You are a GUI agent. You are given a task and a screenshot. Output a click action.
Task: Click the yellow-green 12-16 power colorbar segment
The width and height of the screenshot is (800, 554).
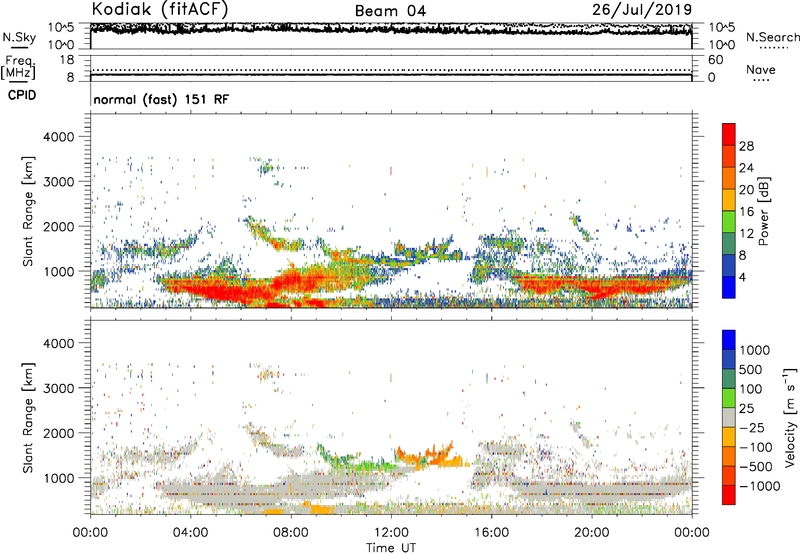click(x=729, y=222)
